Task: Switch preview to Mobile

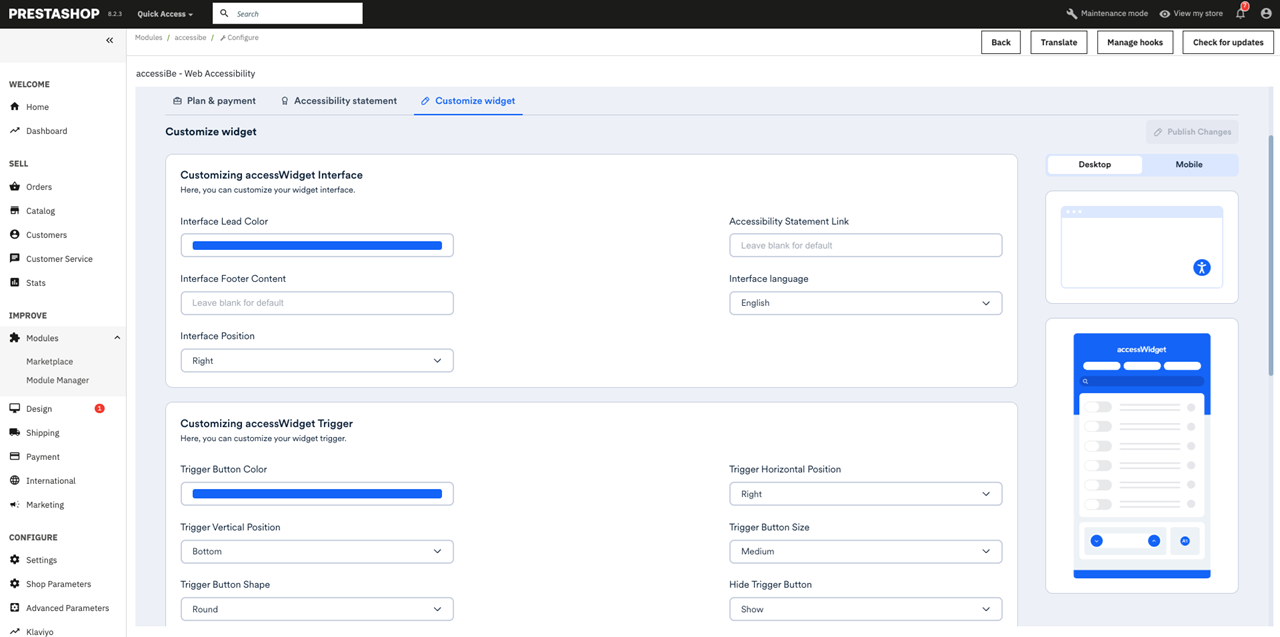Action: tap(1189, 164)
